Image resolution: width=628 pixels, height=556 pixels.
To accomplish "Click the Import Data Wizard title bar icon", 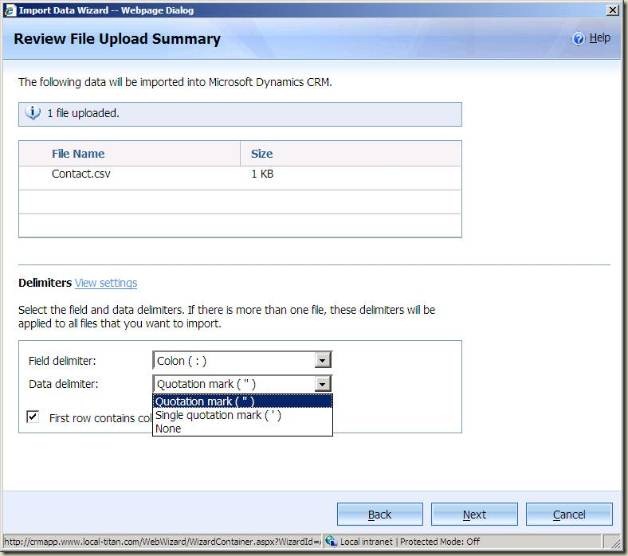I will [9, 9].
